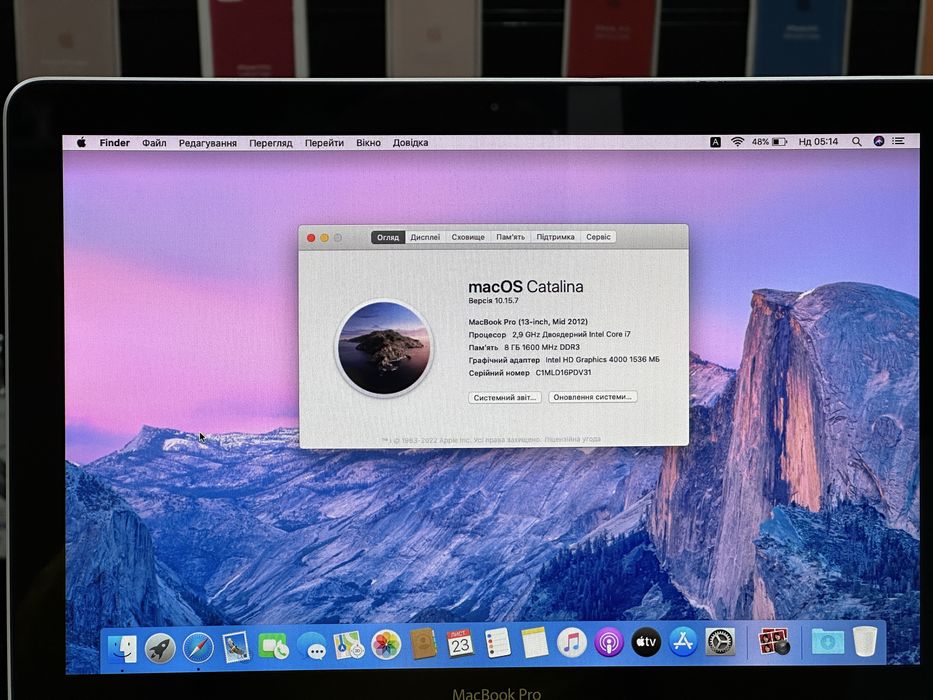Image resolution: width=933 pixels, height=700 pixels.
Task: Switch to the Пам'ять tab
Action: [511, 237]
